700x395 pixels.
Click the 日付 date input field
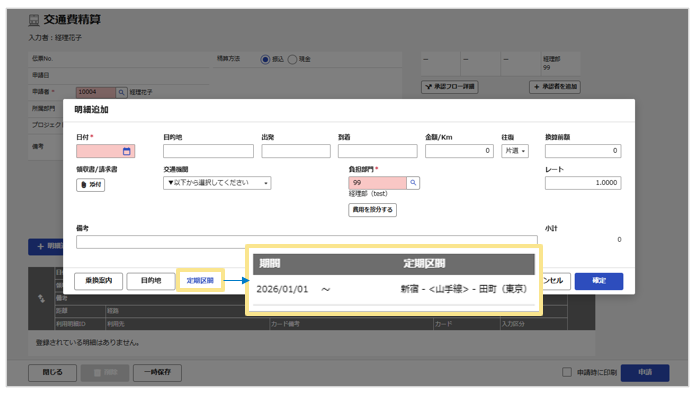(105, 151)
